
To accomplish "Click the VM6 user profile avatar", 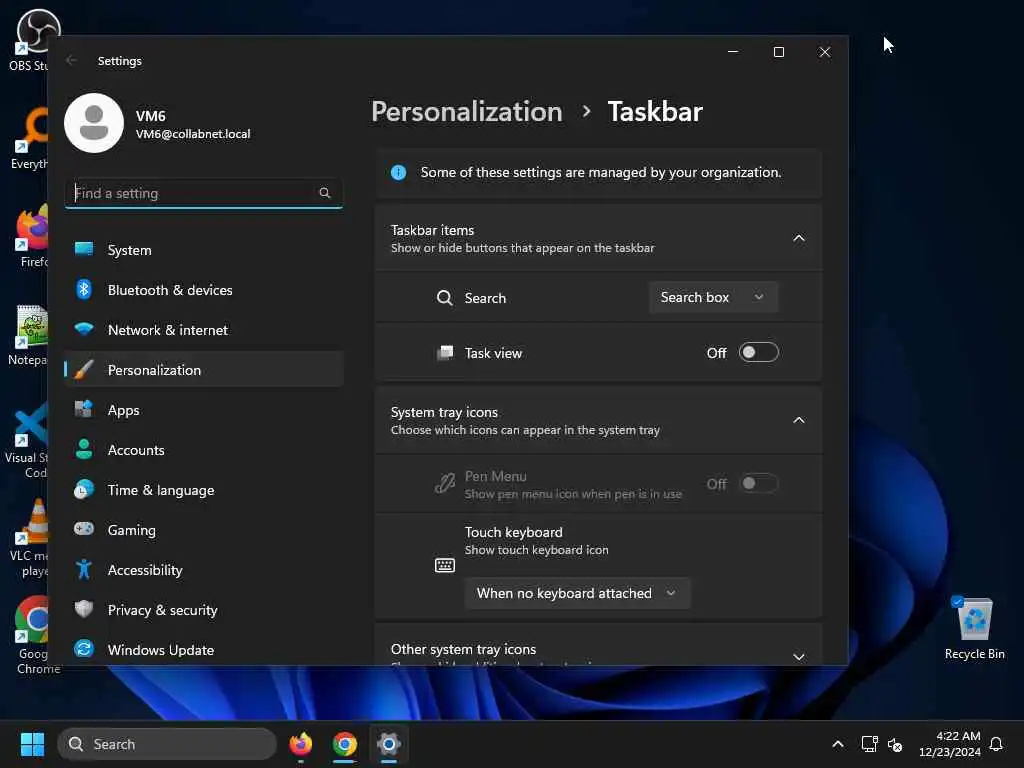I will tap(94, 123).
